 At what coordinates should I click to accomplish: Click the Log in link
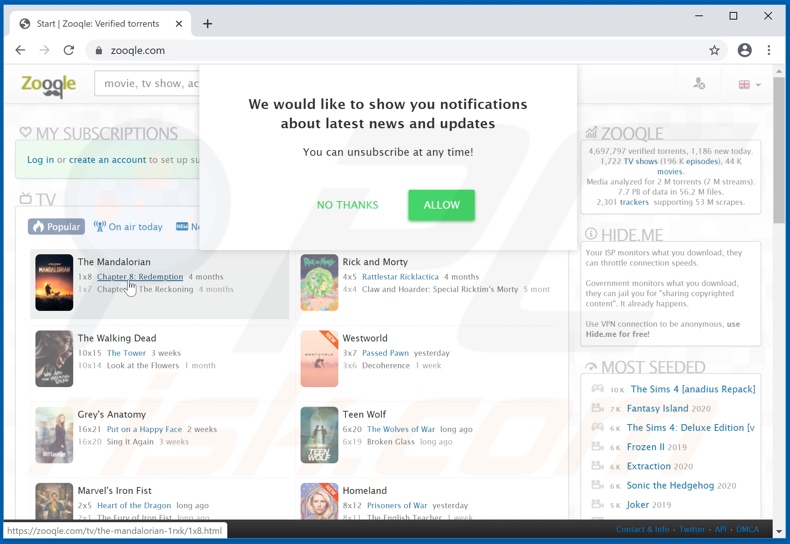click(40, 160)
